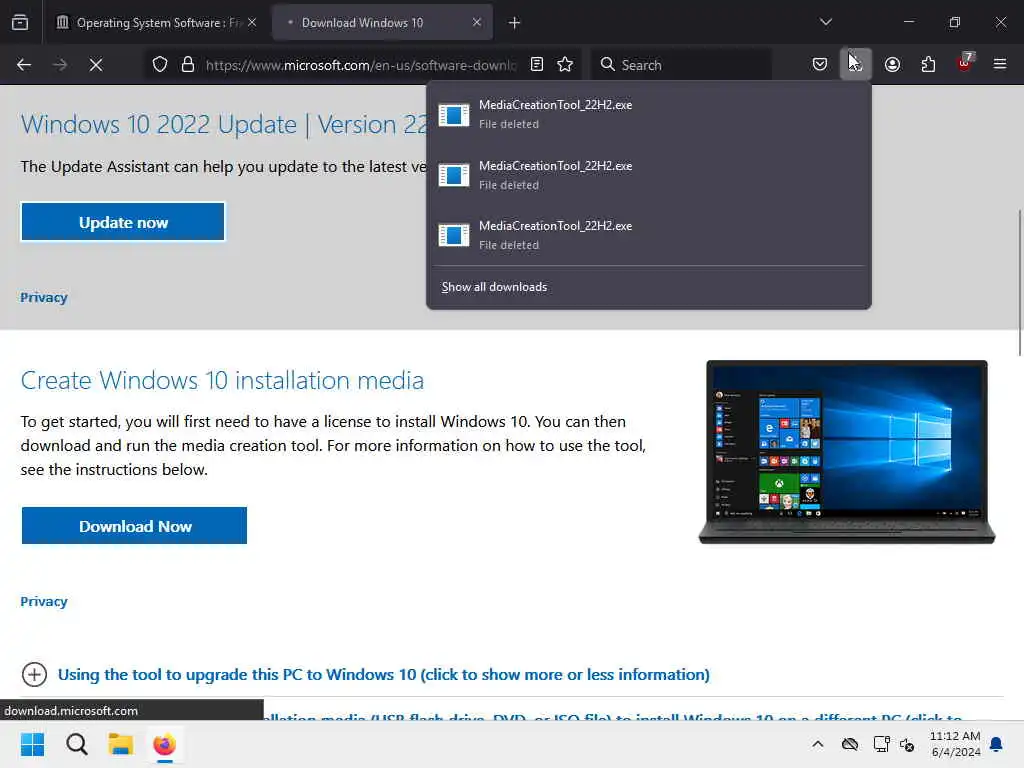Close the Download Windows 10 tab
This screenshot has width=1024, height=768.
(477, 22)
